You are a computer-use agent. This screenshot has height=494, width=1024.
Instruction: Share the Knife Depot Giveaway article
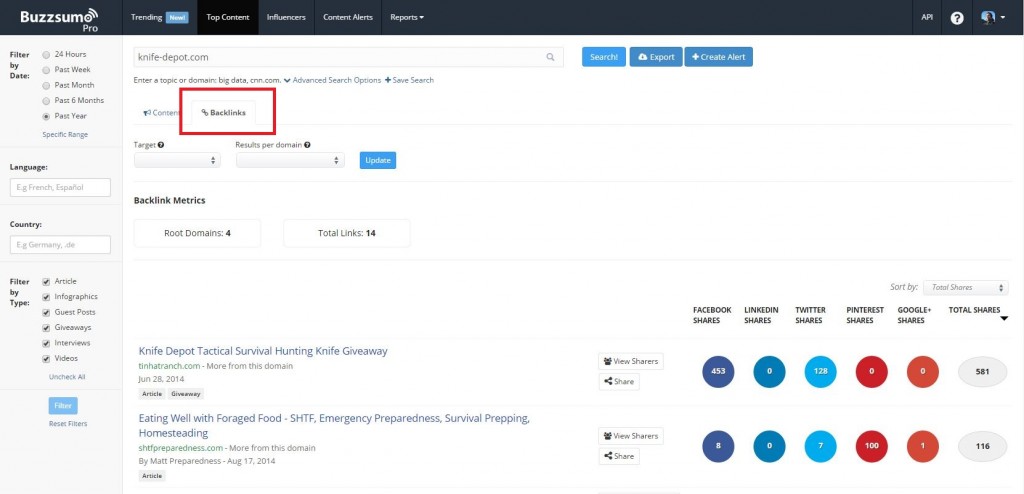pyautogui.click(x=619, y=382)
